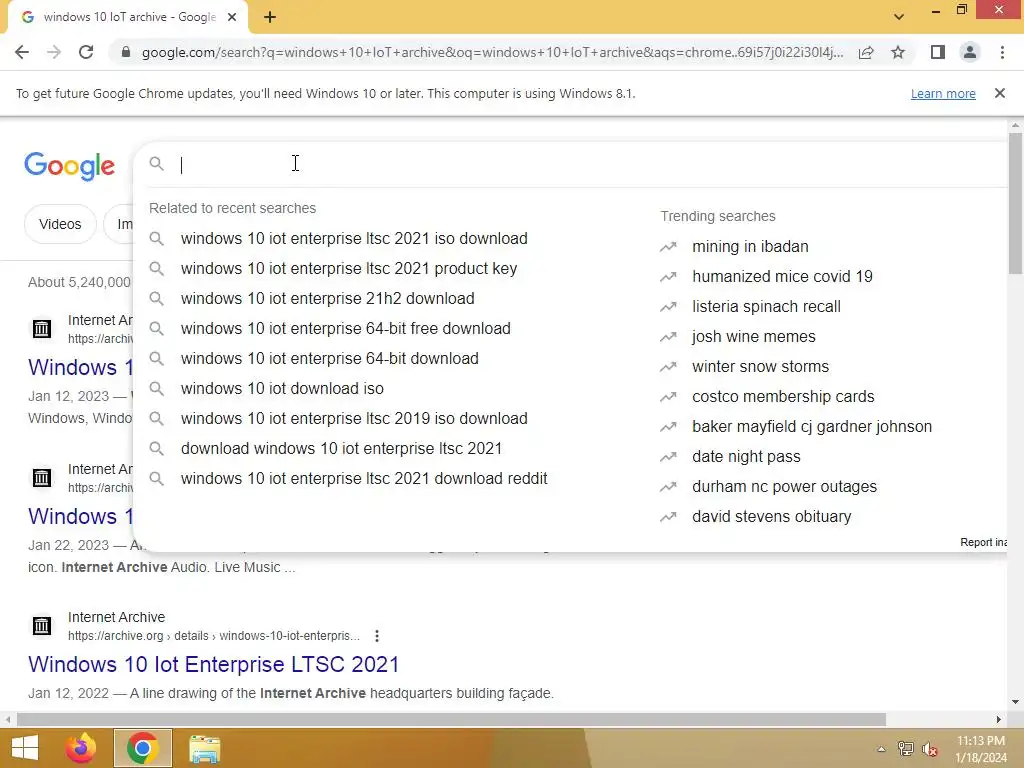This screenshot has height=768, width=1024.
Task: Choose suggestion ltsc 2021 iso download
Action: 354,238
